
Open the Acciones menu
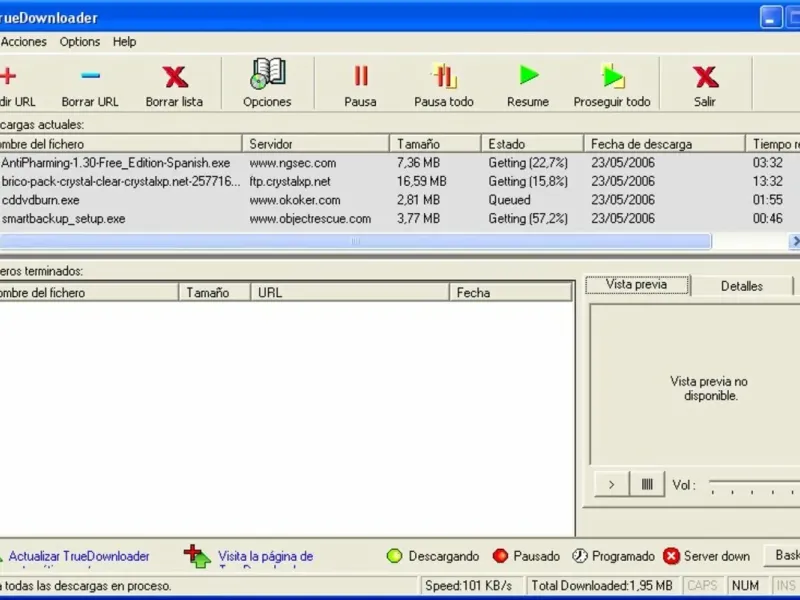point(24,42)
